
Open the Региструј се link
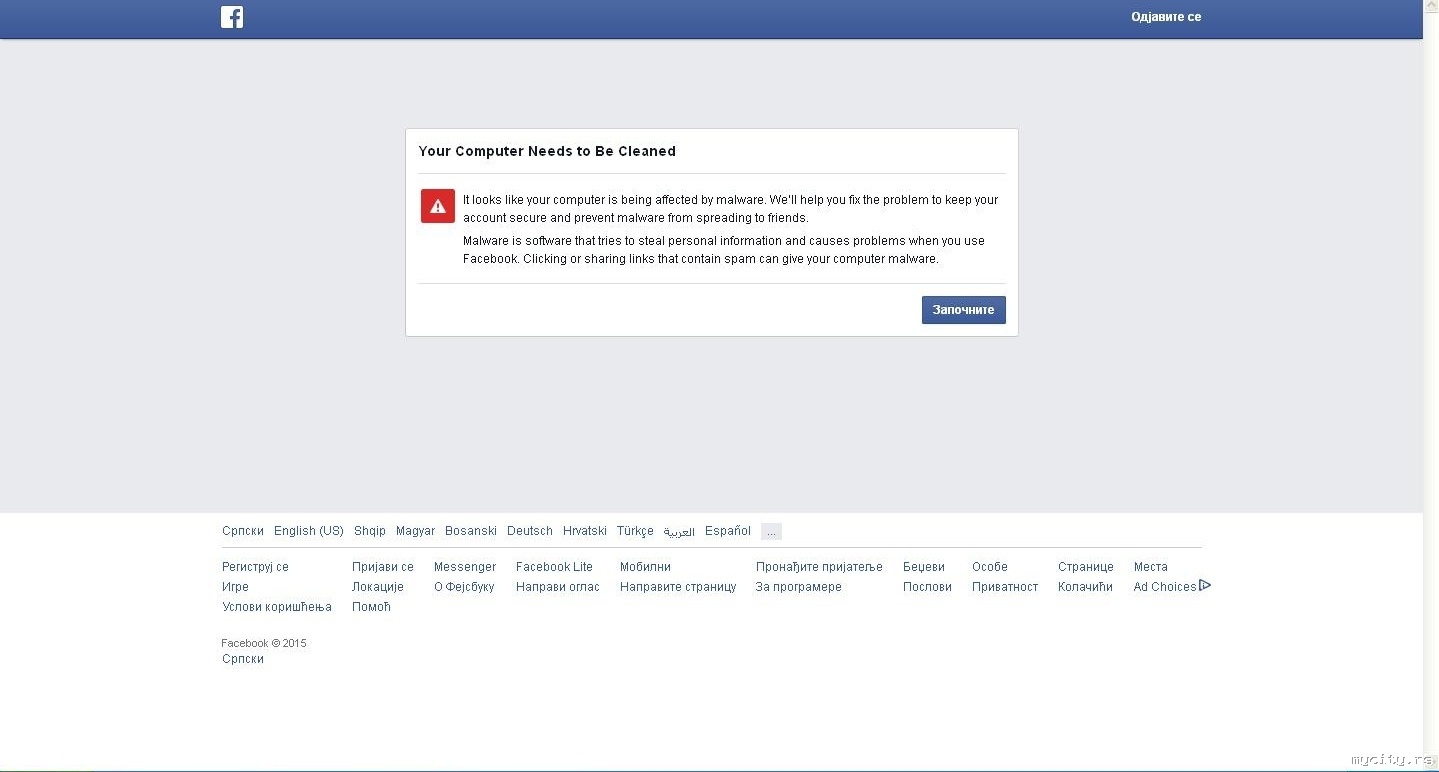coord(255,567)
